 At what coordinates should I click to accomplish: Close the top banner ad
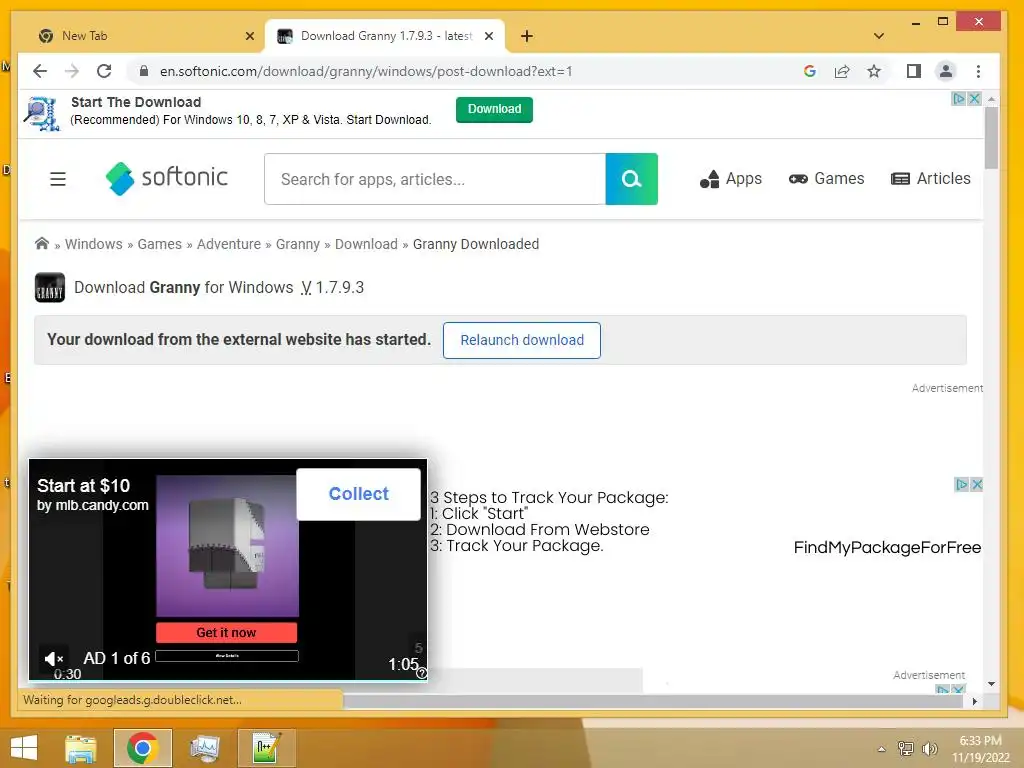(x=974, y=99)
